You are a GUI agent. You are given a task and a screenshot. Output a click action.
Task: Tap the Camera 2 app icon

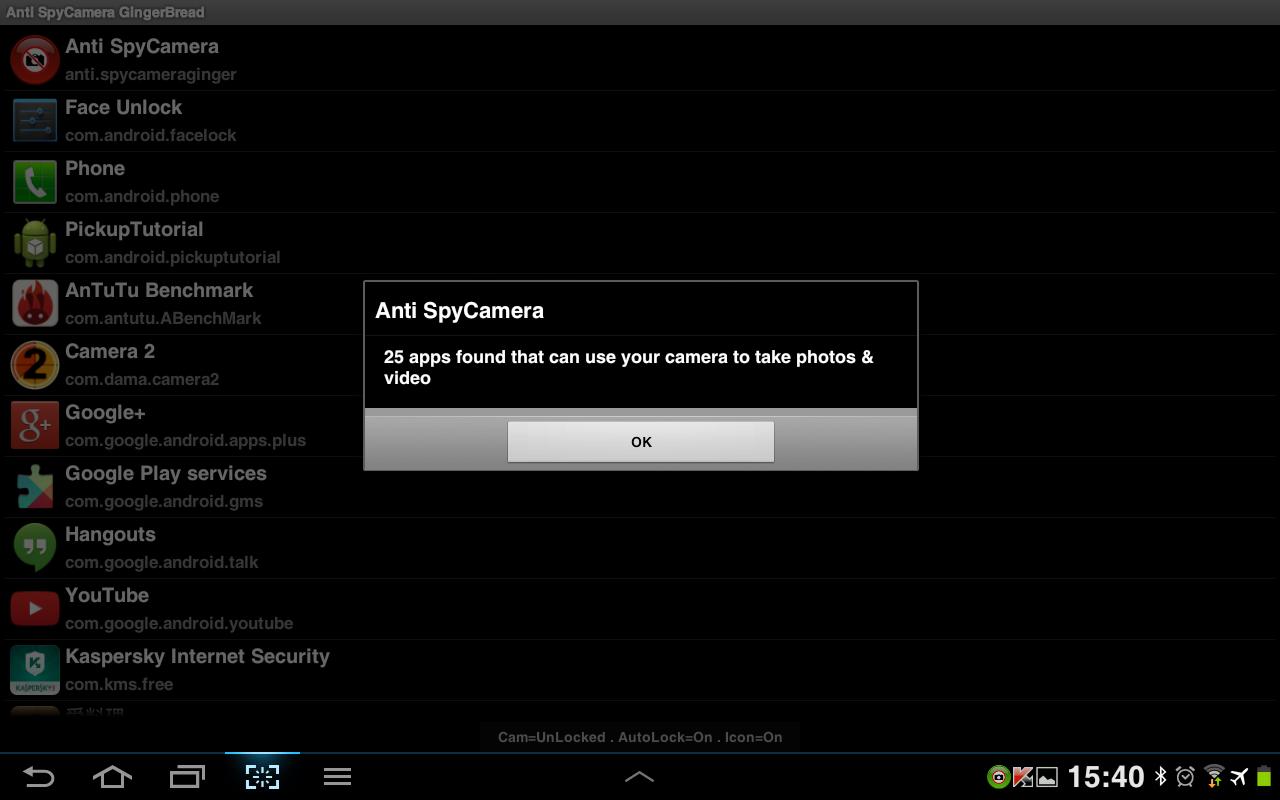click(x=35, y=365)
